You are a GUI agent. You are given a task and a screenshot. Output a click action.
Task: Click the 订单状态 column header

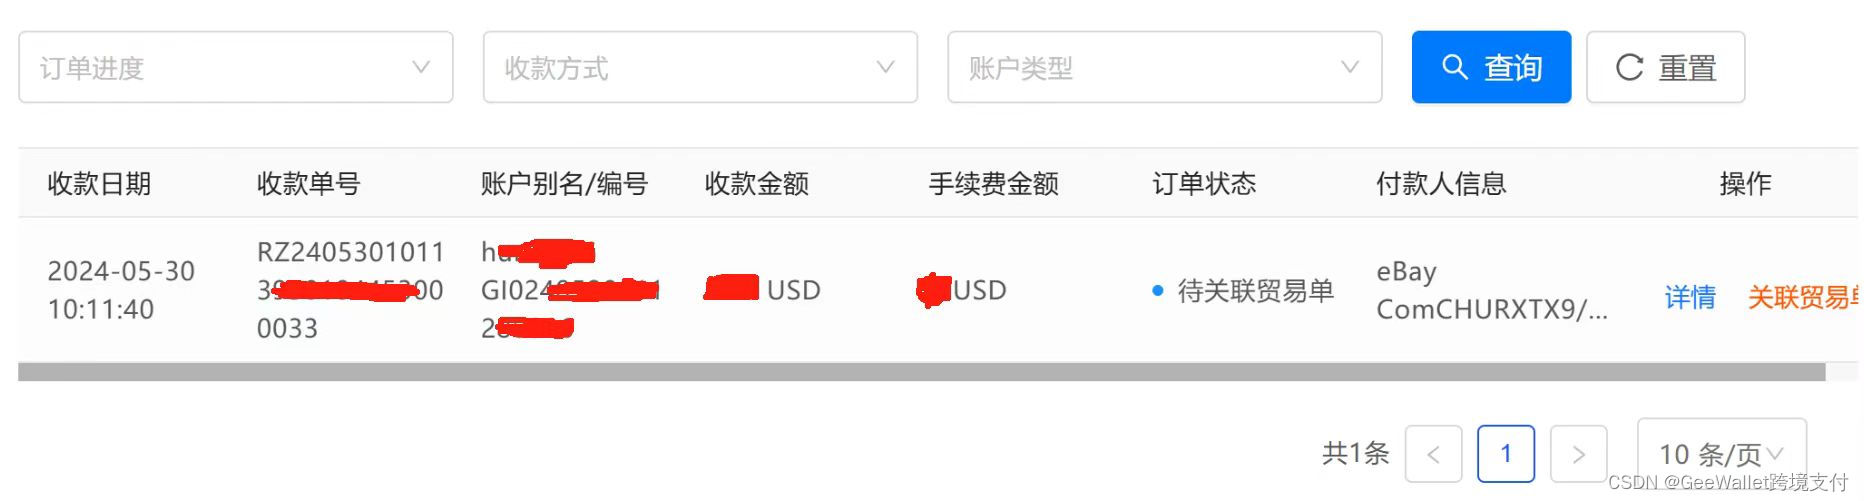click(1204, 184)
